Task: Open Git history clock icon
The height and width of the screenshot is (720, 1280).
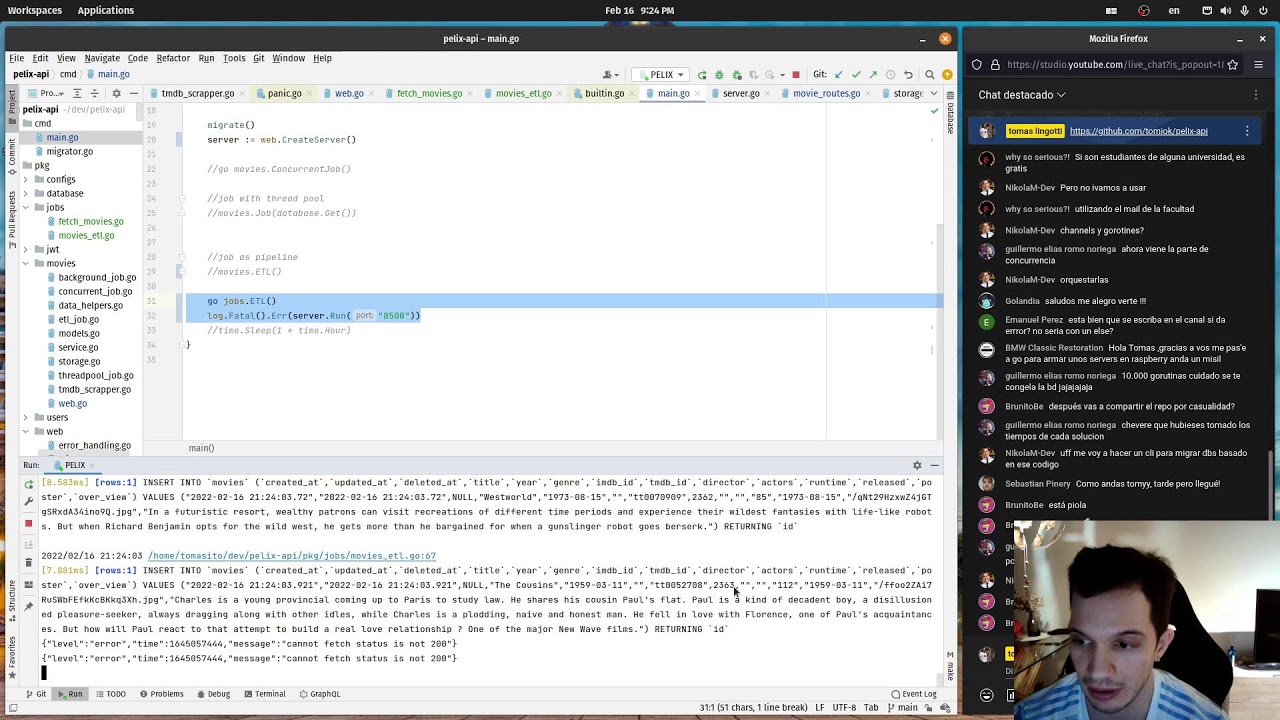Action: tap(890, 75)
